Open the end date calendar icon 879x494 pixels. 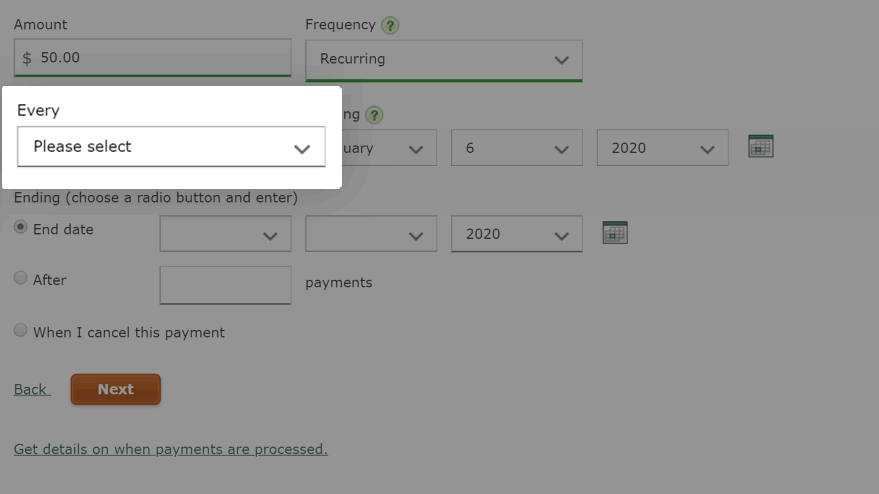tap(615, 233)
